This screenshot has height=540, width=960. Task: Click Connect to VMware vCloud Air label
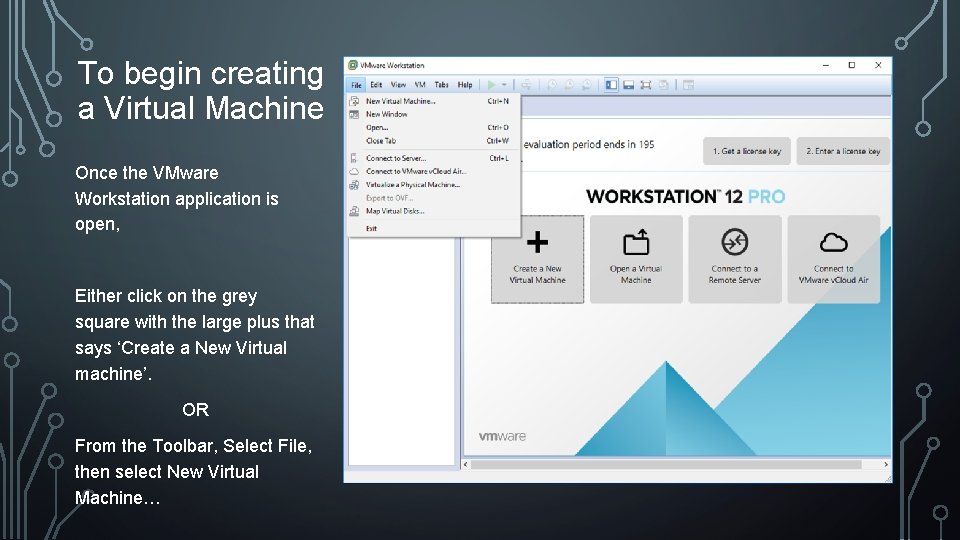[833, 274]
